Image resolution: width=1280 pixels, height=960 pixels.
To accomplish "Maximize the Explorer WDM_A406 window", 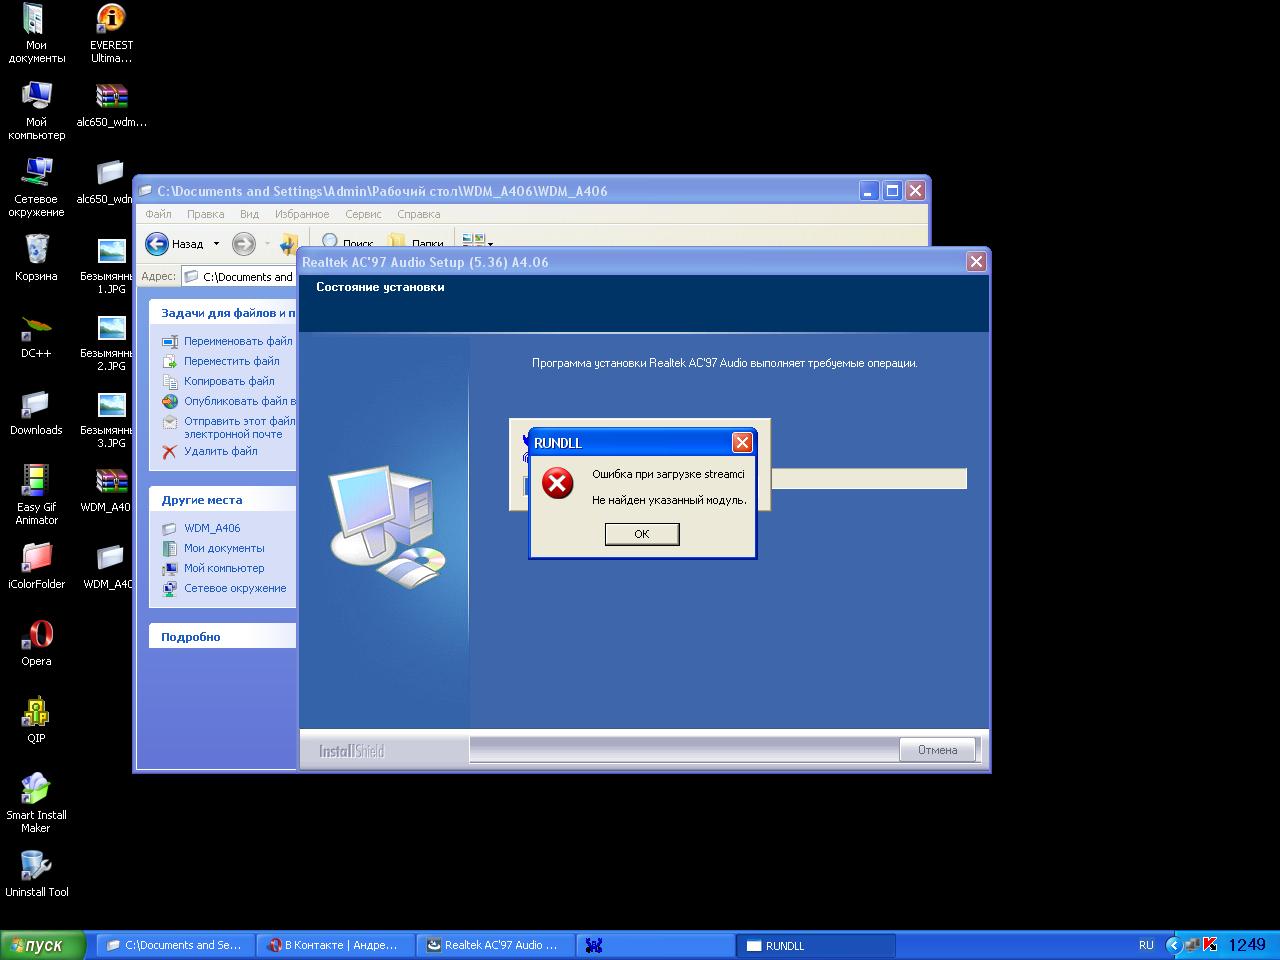I will point(892,190).
